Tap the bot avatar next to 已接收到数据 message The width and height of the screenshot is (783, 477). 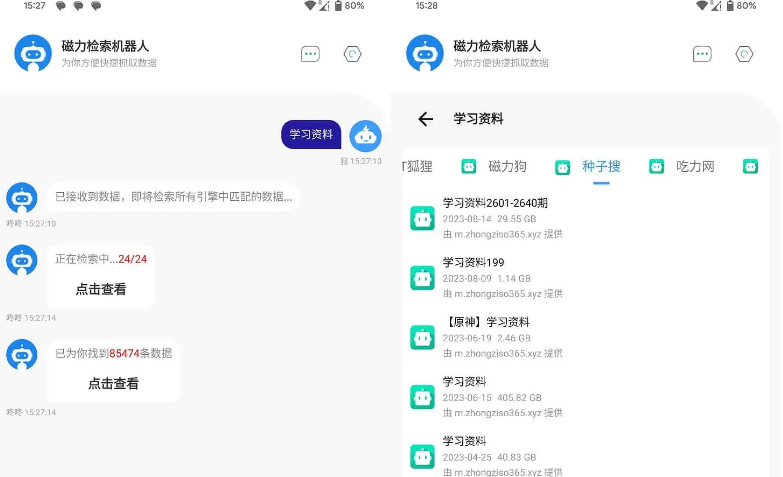[21, 198]
